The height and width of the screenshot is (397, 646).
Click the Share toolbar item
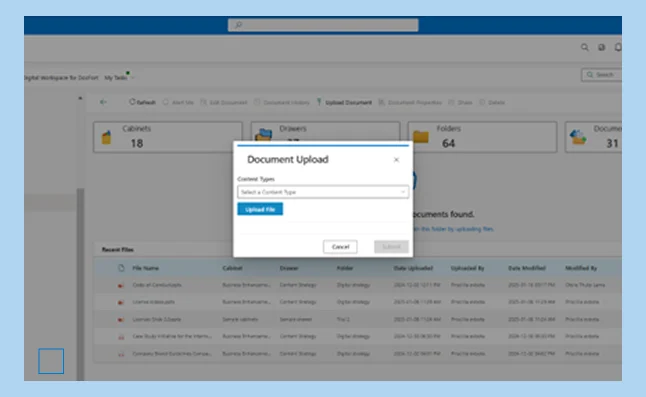click(x=460, y=102)
